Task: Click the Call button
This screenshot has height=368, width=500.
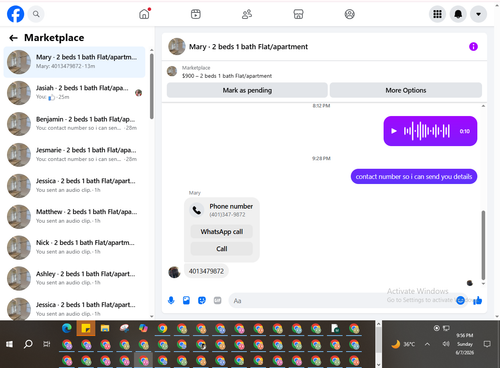Action: pyautogui.click(x=222, y=249)
